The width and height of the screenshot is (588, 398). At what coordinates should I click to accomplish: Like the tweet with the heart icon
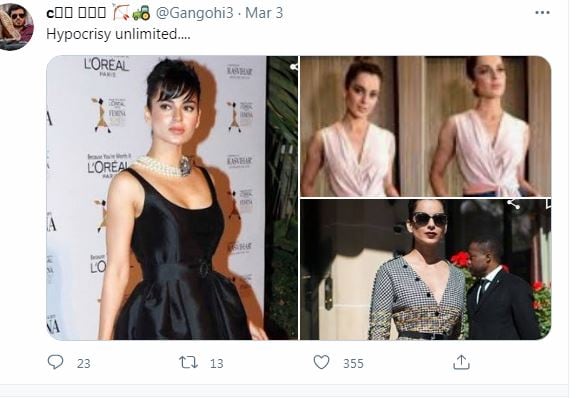click(321, 362)
